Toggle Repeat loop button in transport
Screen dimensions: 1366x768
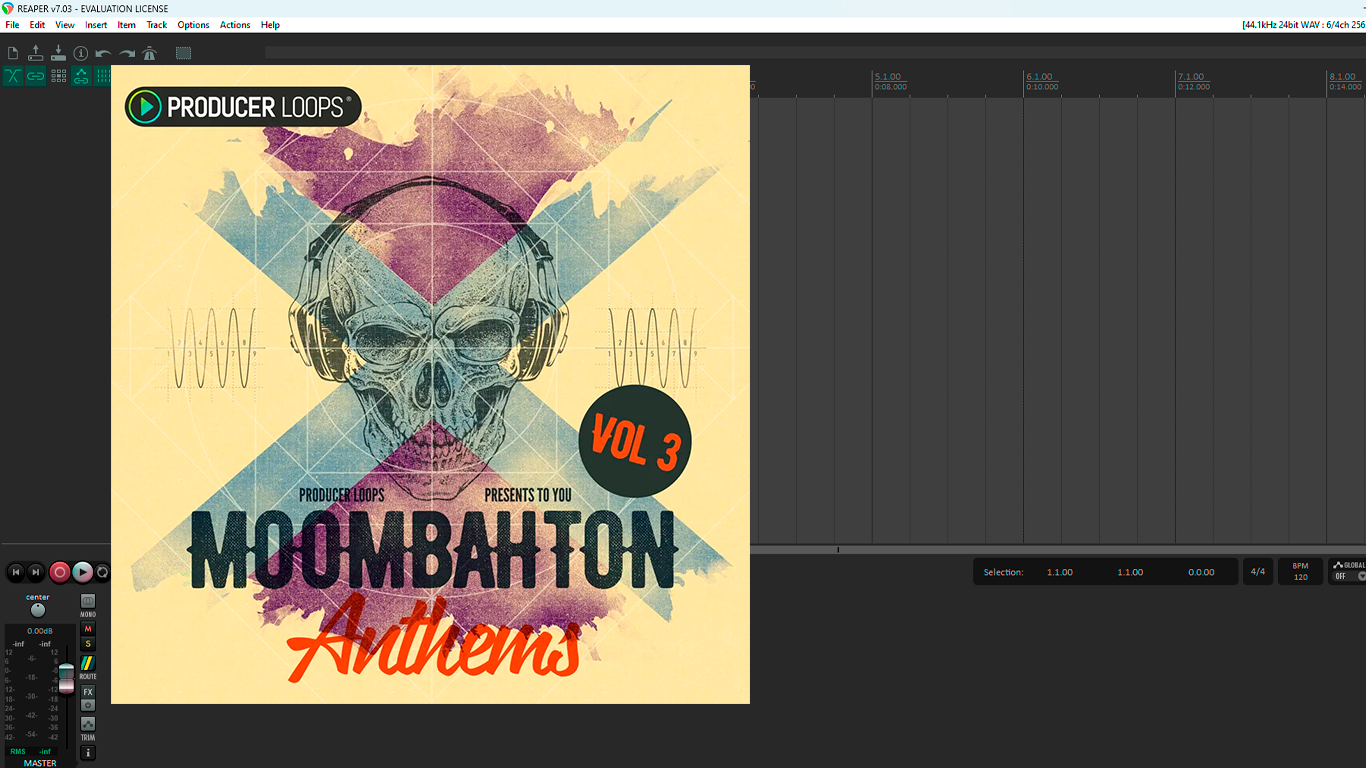click(x=102, y=572)
